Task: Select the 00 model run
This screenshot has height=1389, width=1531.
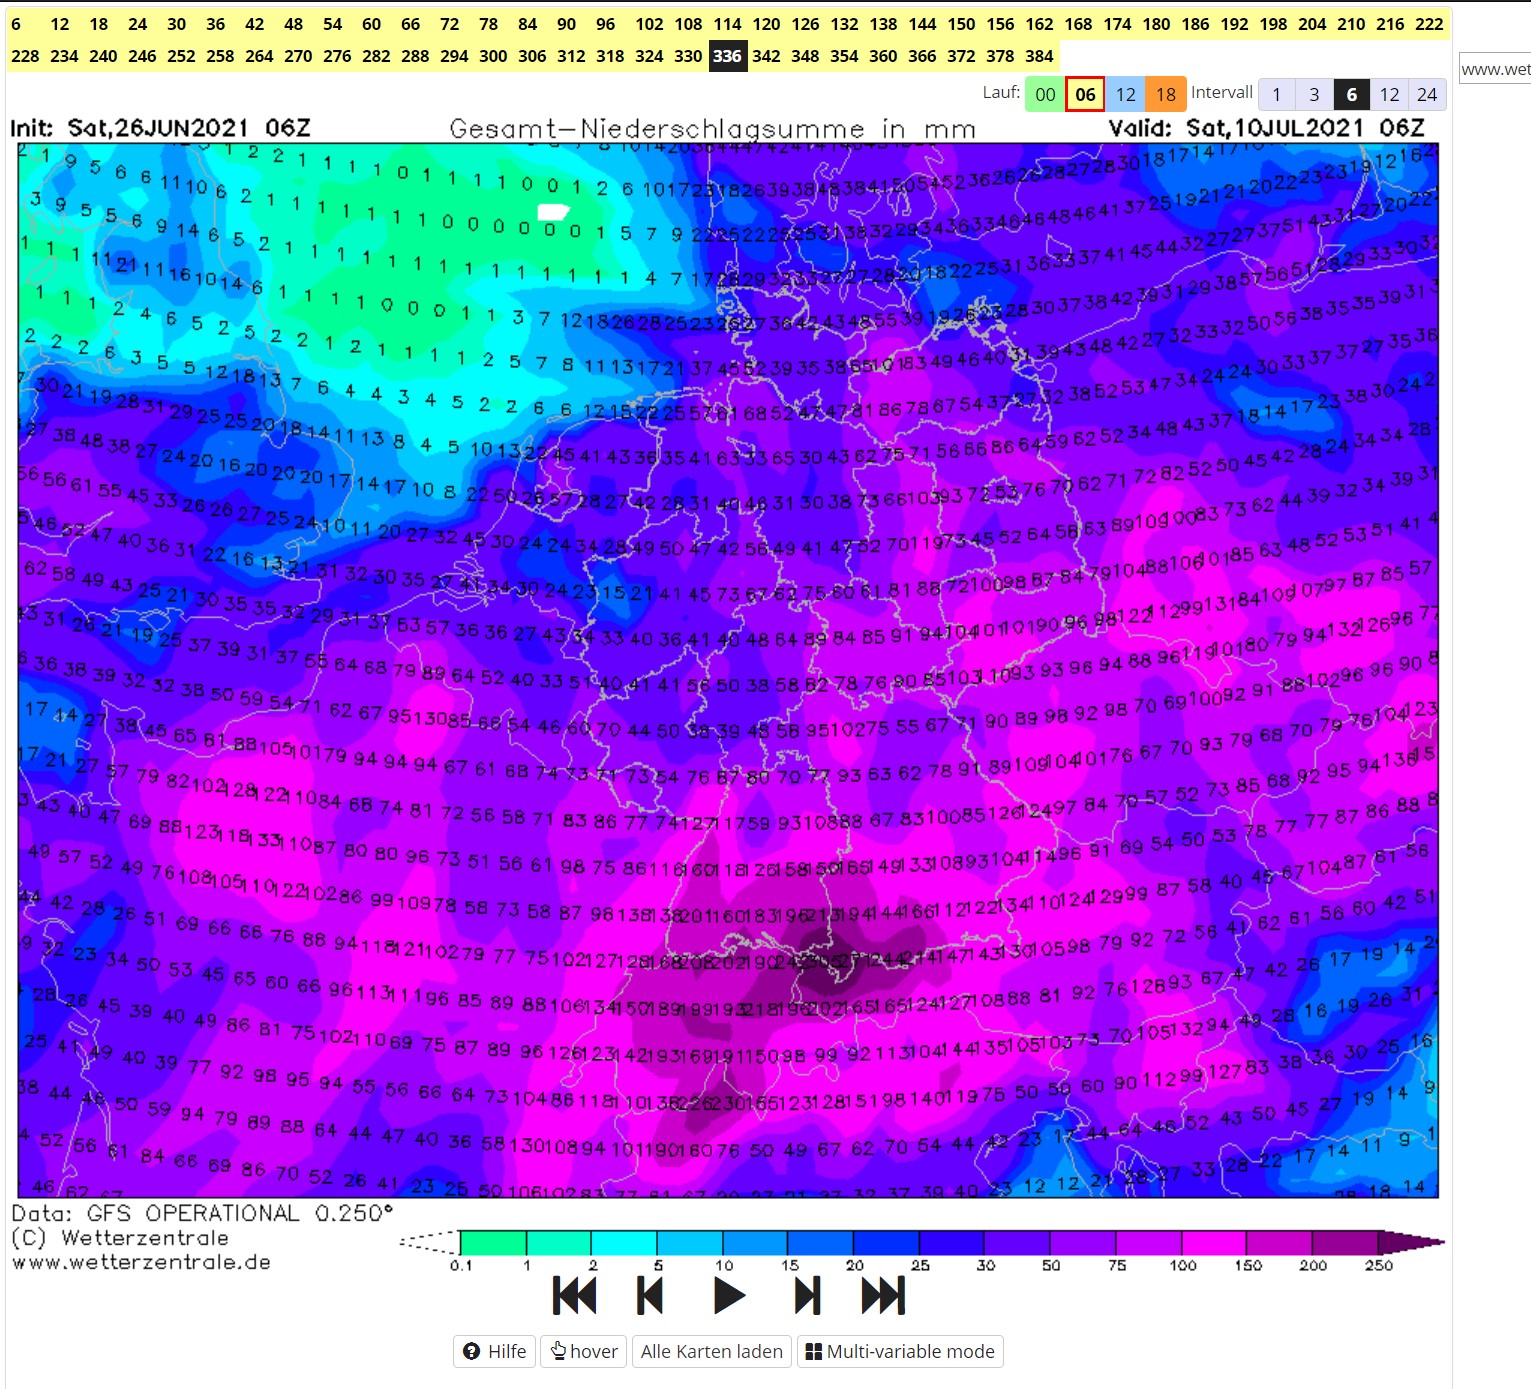Action: click(x=1045, y=94)
